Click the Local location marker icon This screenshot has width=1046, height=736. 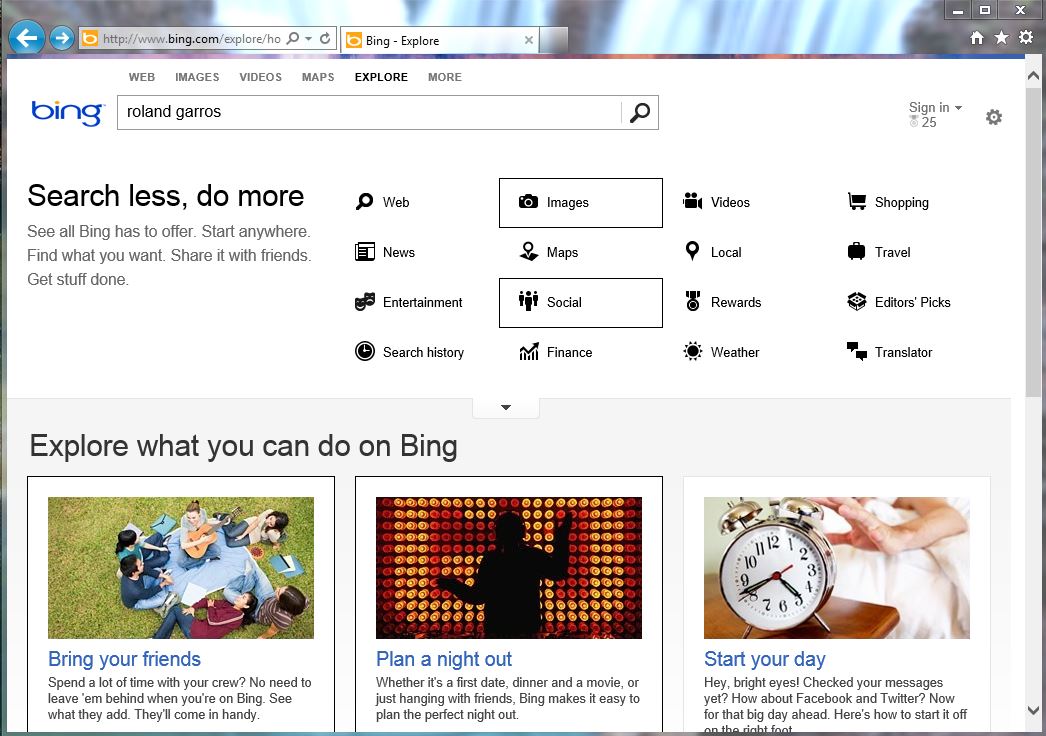click(x=692, y=251)
